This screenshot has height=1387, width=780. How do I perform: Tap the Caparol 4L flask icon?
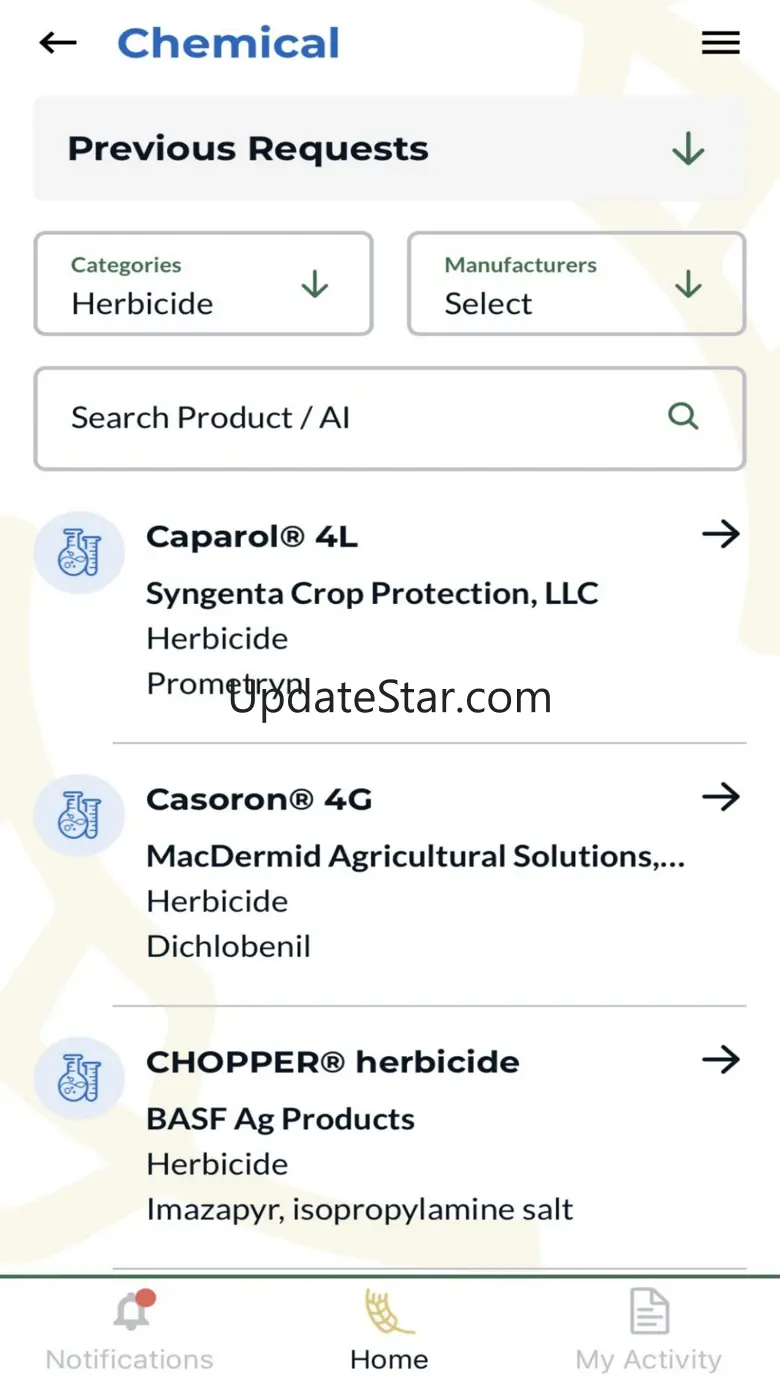coord(79,553)
